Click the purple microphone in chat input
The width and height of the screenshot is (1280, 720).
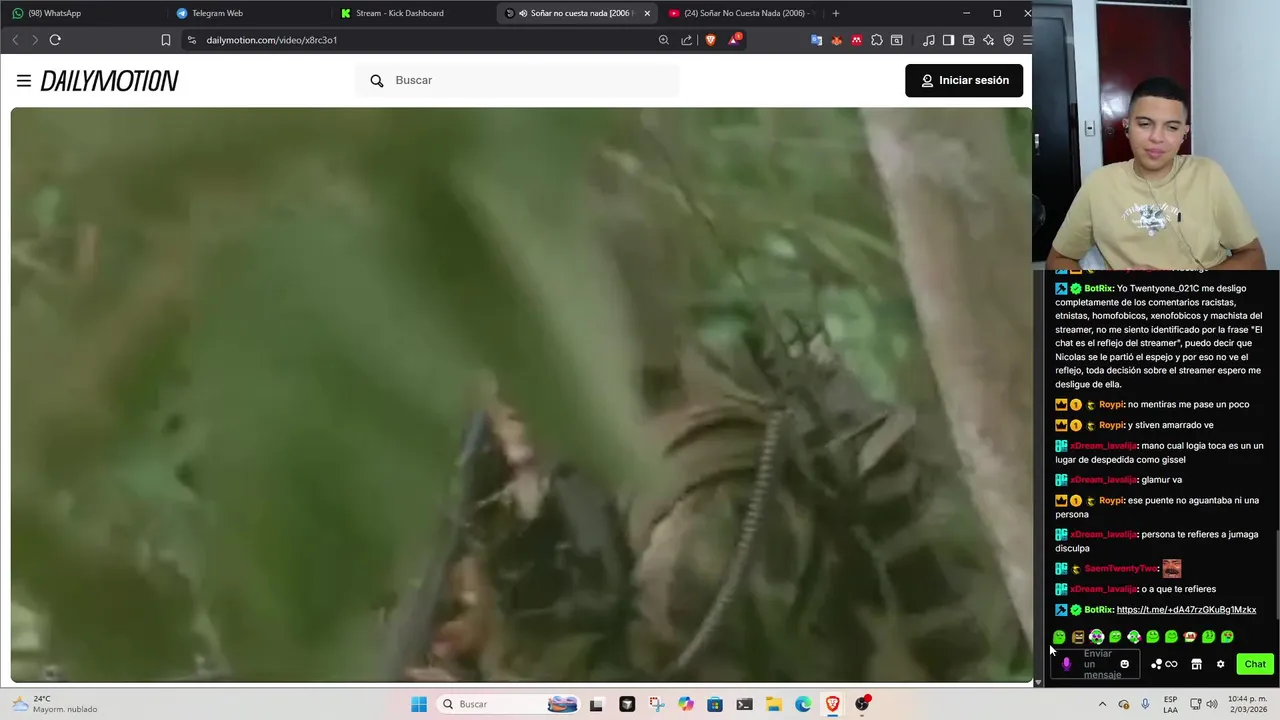click(x=1066, y=664)
